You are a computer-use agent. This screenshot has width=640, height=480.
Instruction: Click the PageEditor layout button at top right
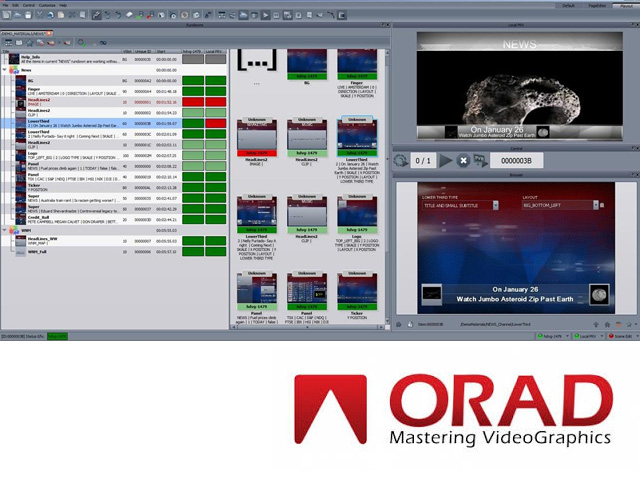[597, 6]
